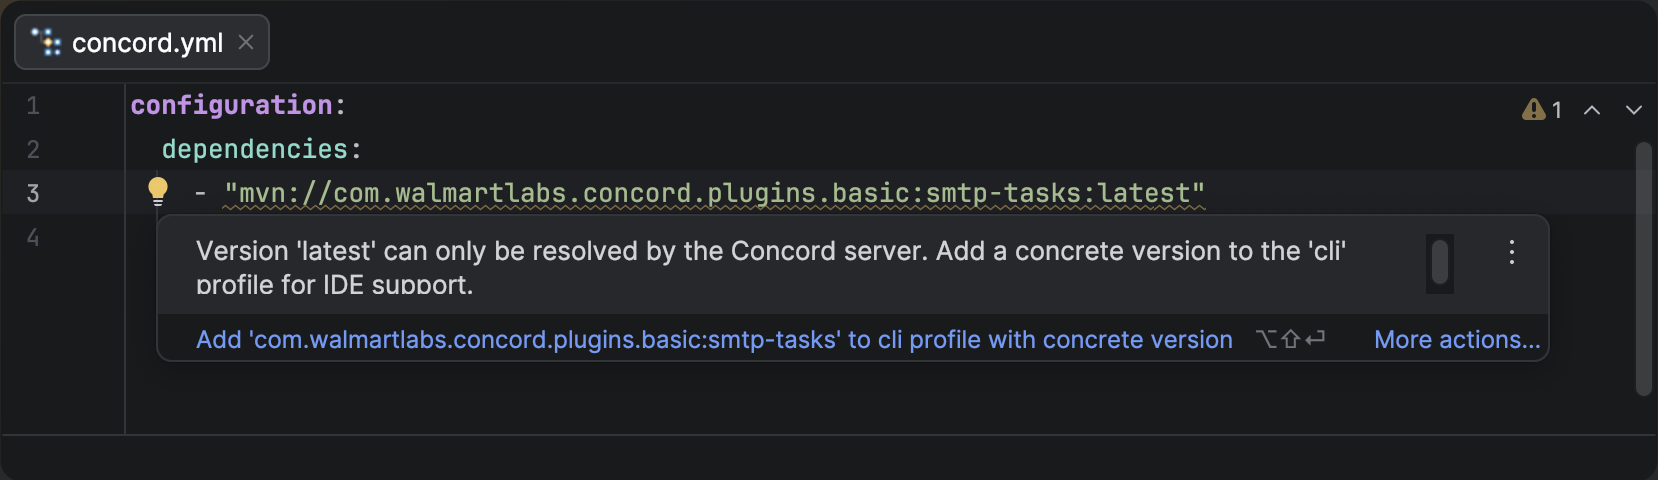Click "Add to cli profile with concrete version" link
Image resolution: width=1658 pixels, height=480 pixels.
714,340
